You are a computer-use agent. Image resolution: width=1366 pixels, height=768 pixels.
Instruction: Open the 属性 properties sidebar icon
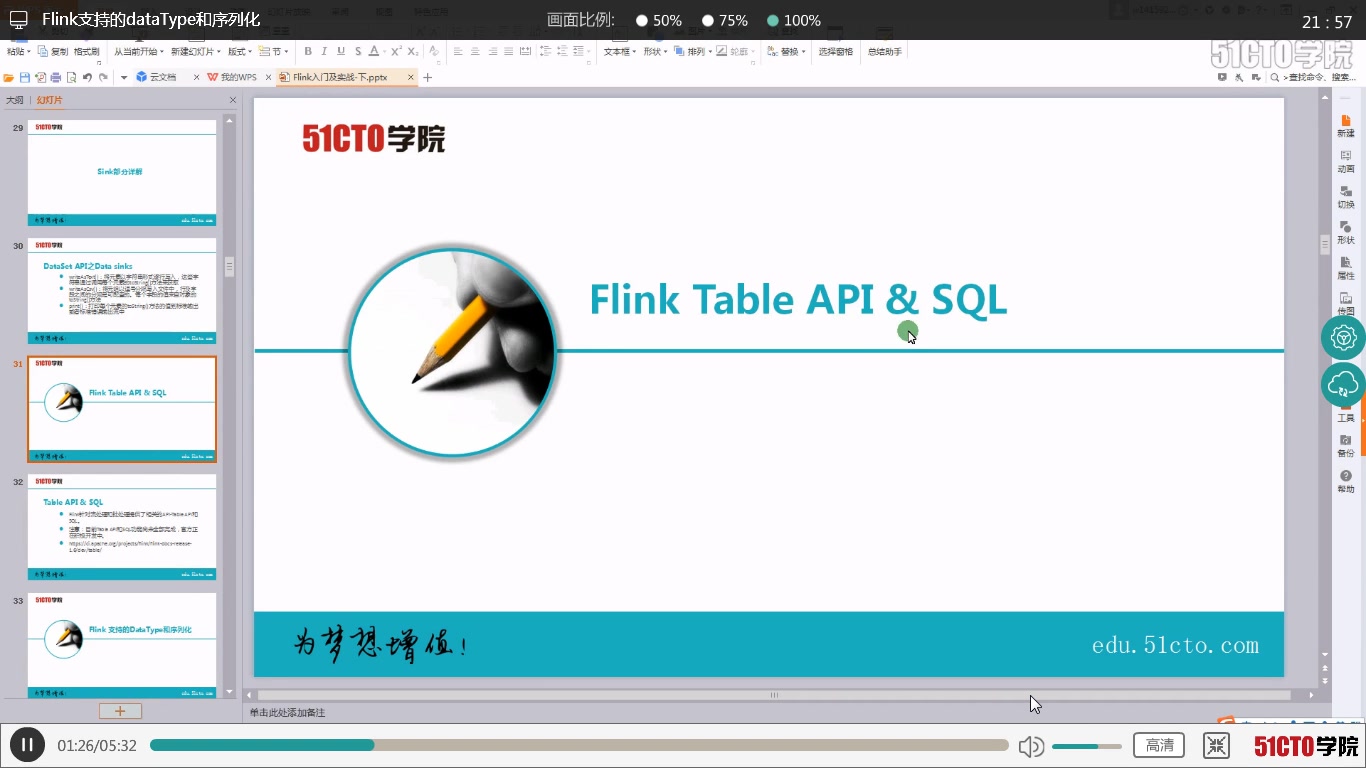coord(1346,268)
